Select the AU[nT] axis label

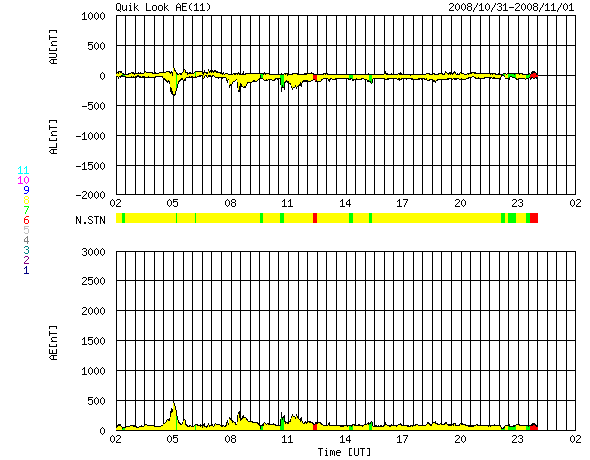click(x=54, y=47)
